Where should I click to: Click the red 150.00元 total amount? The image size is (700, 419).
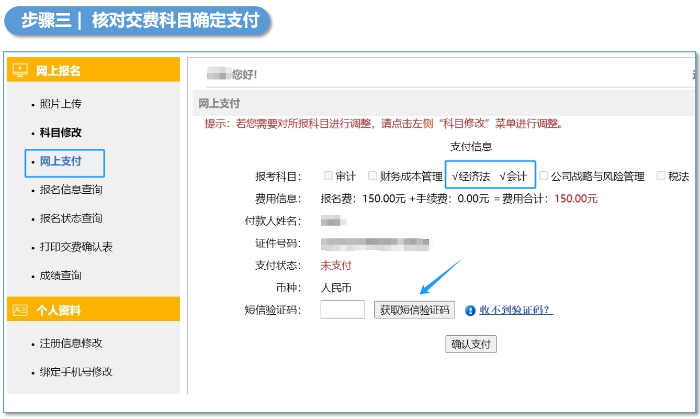pyautogui.click(x=576, y=199)
